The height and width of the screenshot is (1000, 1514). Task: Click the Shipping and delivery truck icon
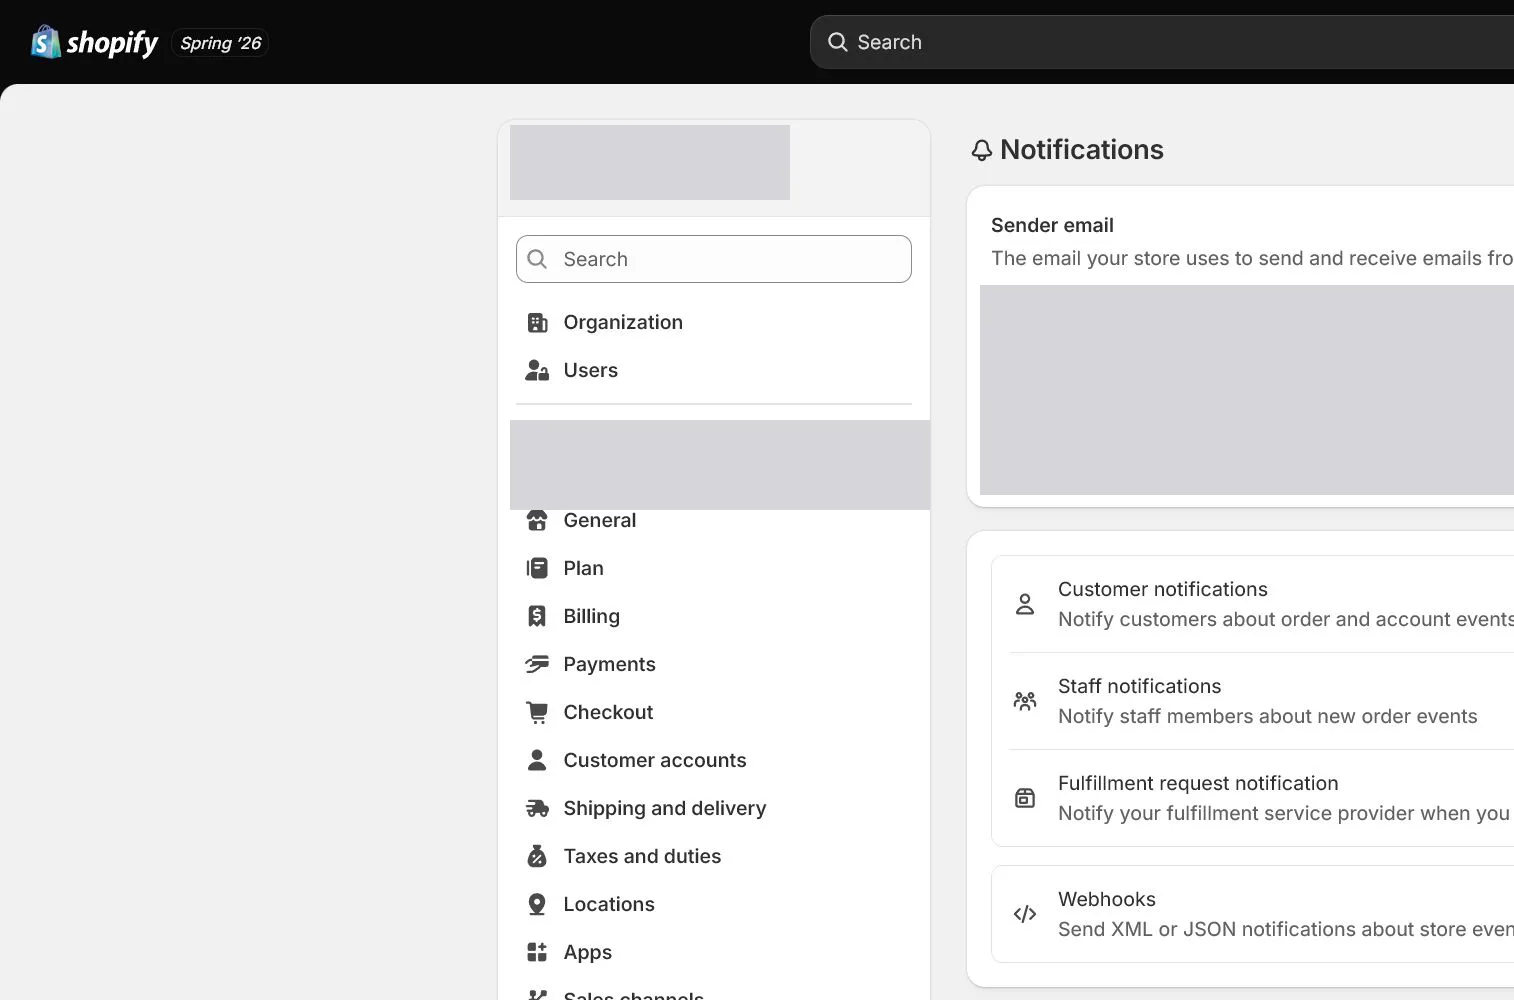(x=537, y=808)
